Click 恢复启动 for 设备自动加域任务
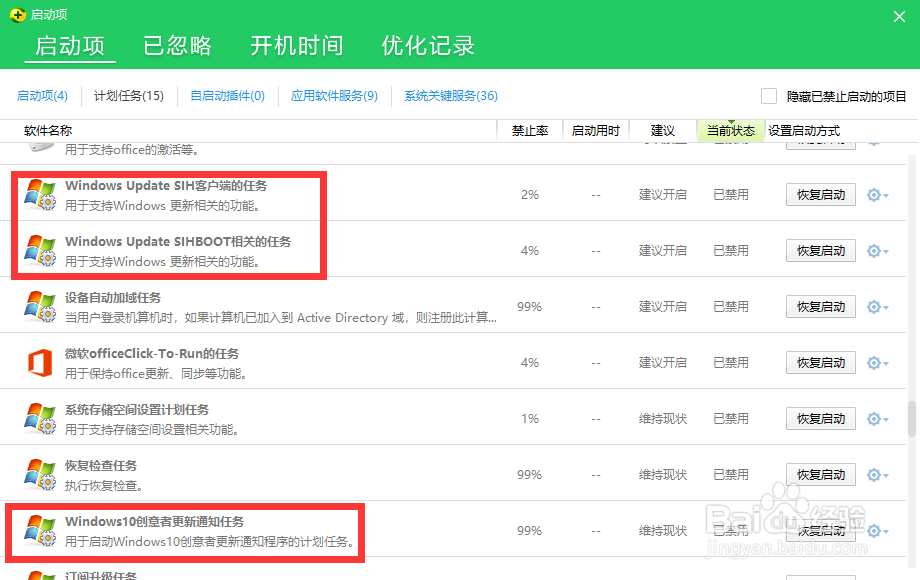The width and height of the screenshot is (920, 580). 821,307
